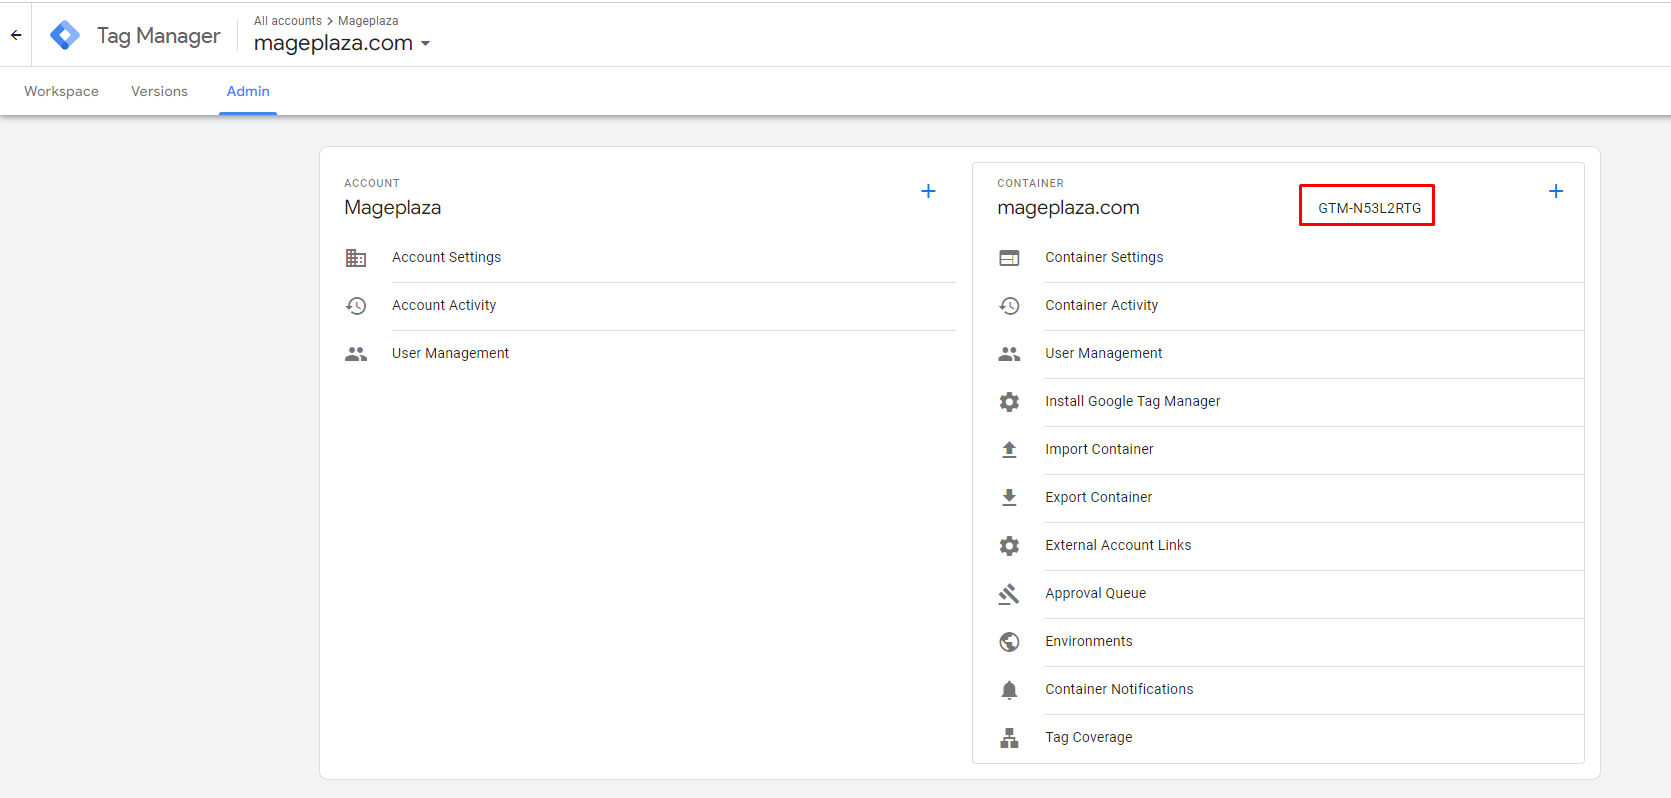Open the Mageplaza breadcrumb link
1671x798 pixels.
click(x=368, y=21)
